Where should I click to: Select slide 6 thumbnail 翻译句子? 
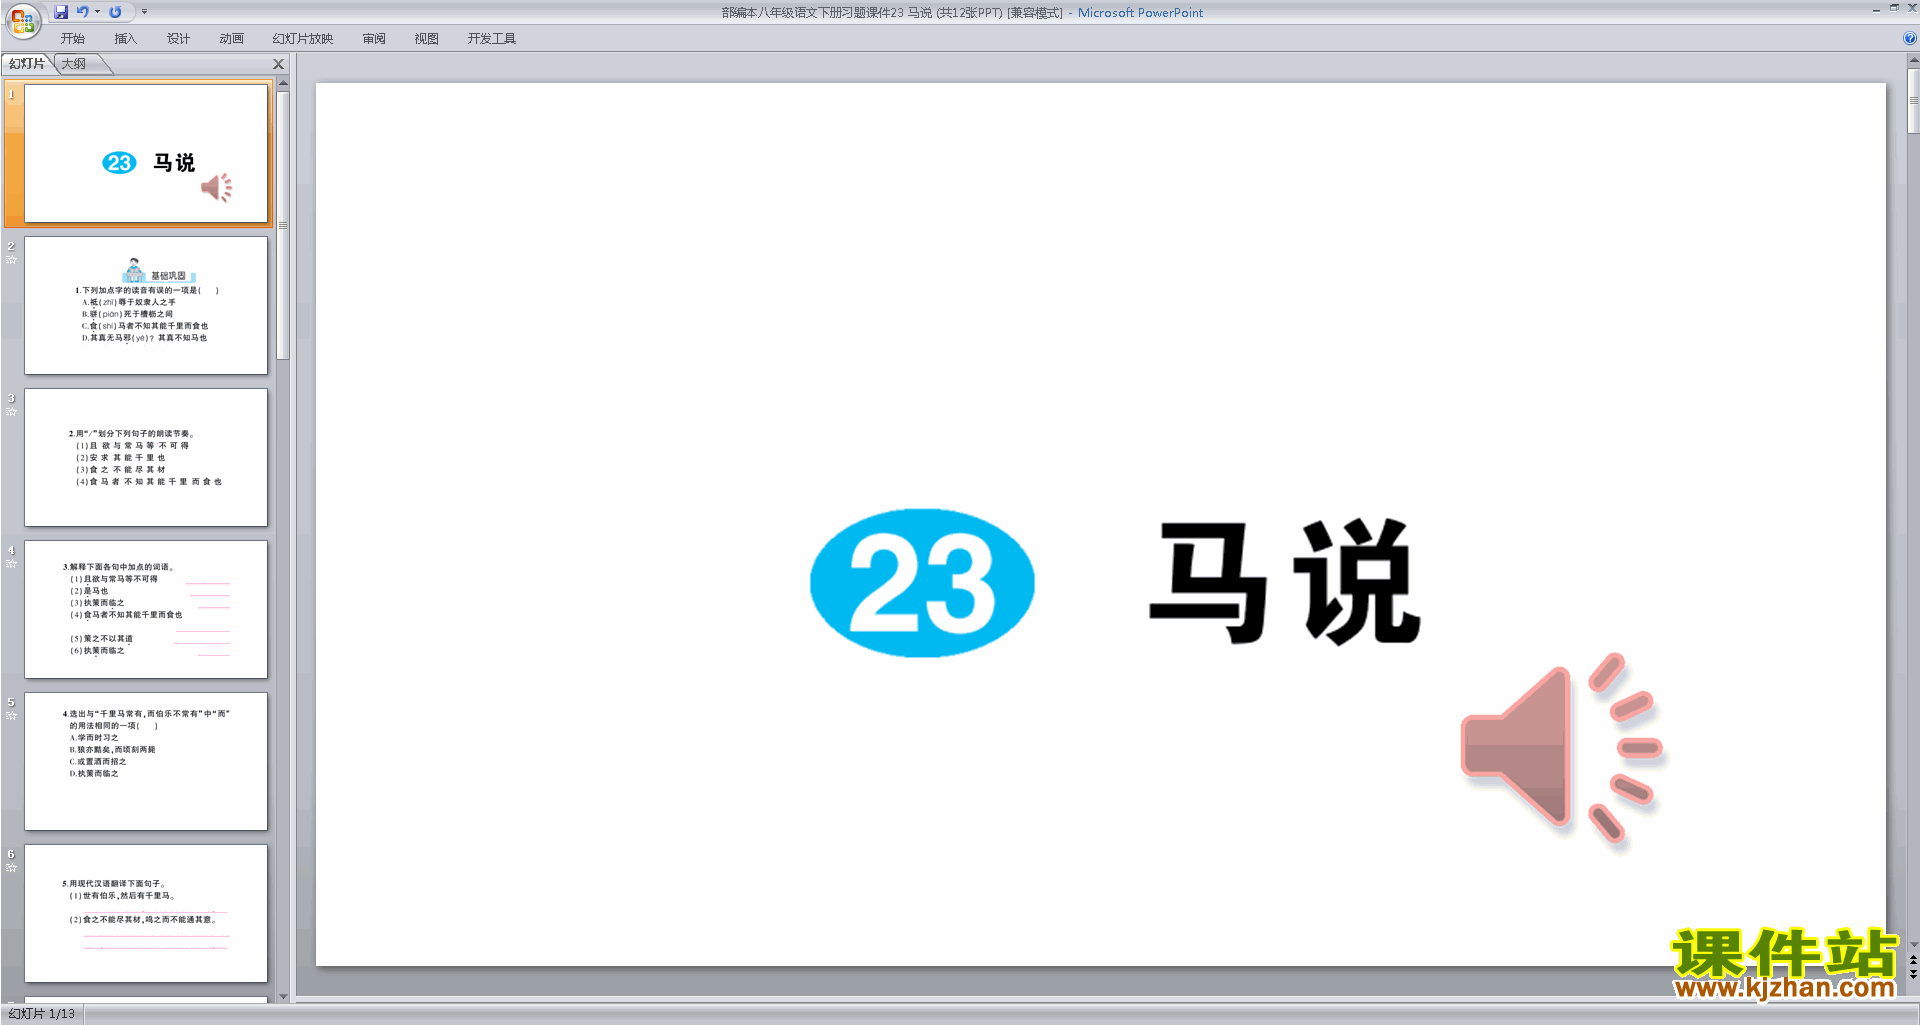pyautogui.click(x=146, y=914)
